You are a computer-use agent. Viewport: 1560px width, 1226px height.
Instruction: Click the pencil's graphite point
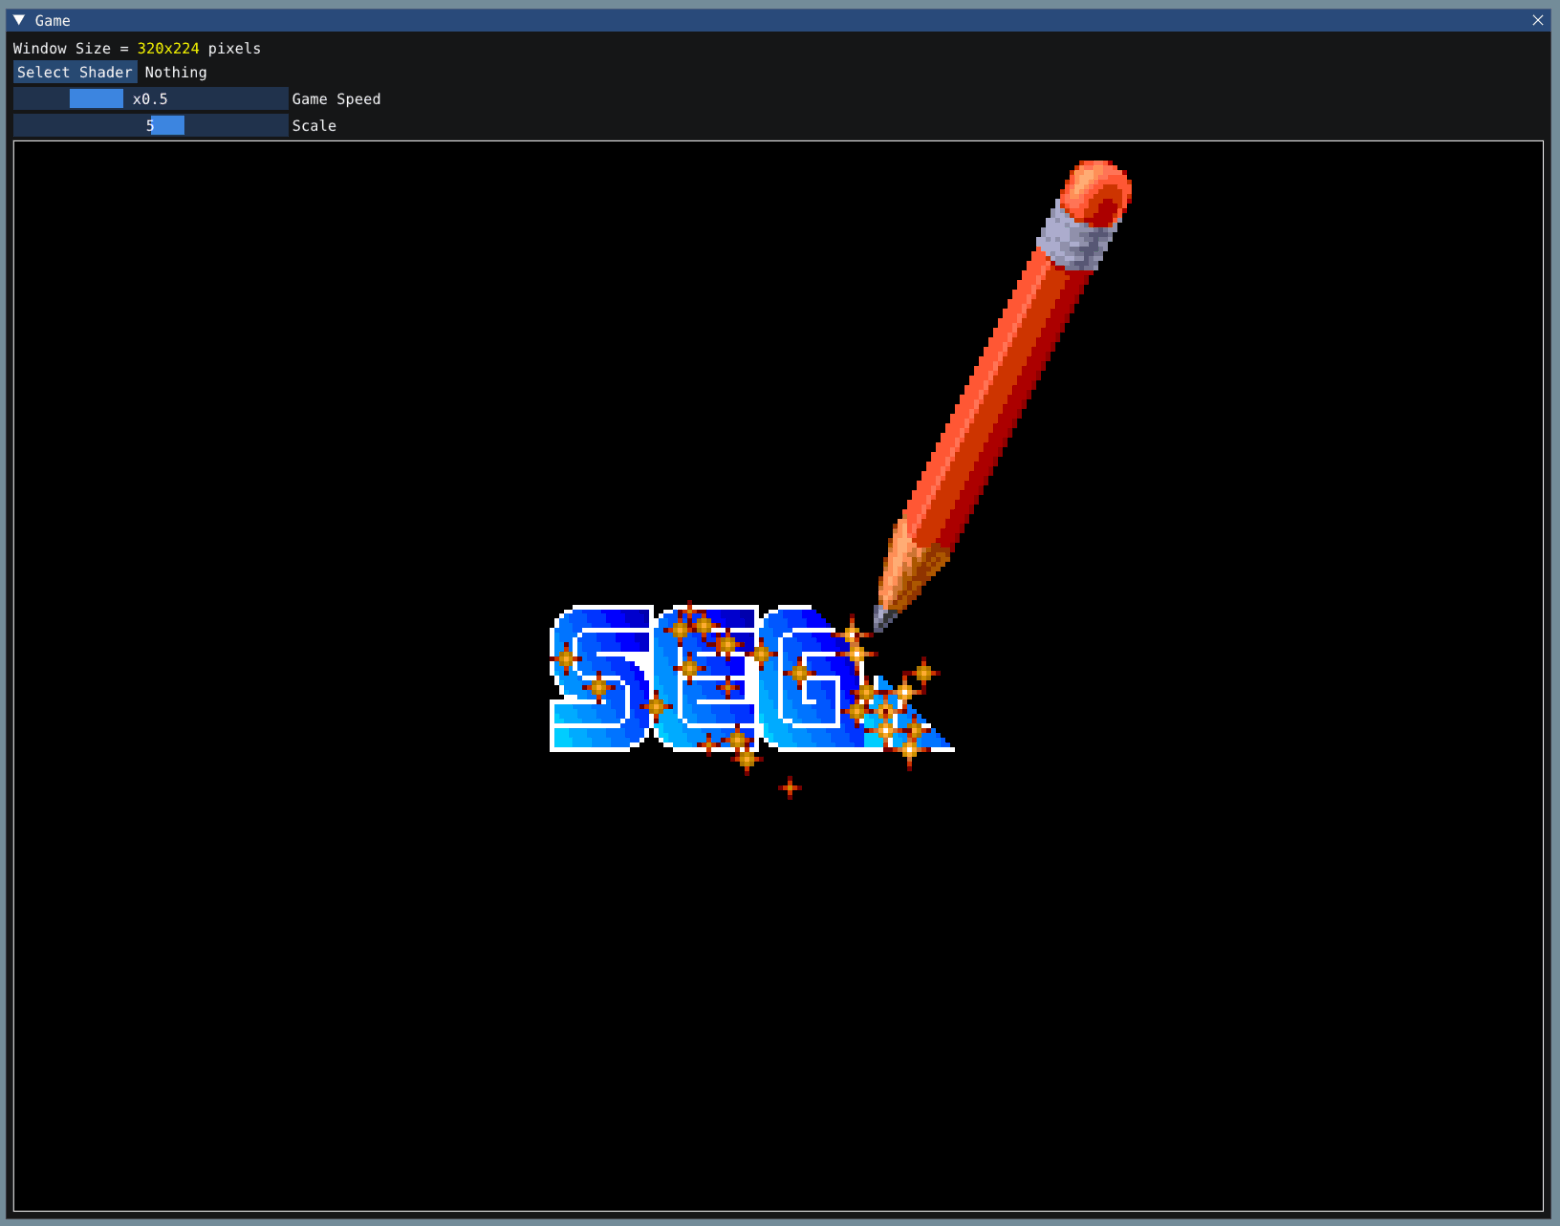pos(885,615)
